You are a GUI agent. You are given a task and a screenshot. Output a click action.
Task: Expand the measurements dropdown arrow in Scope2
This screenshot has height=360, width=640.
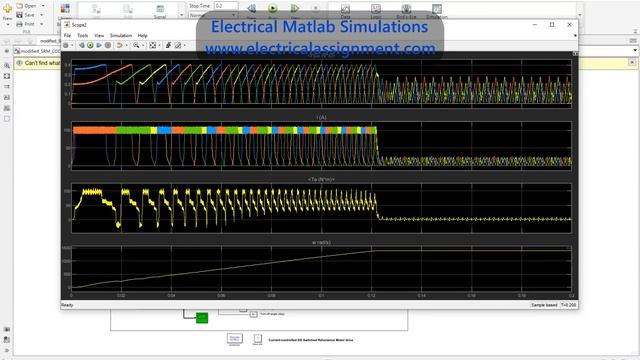coord(184,45)
